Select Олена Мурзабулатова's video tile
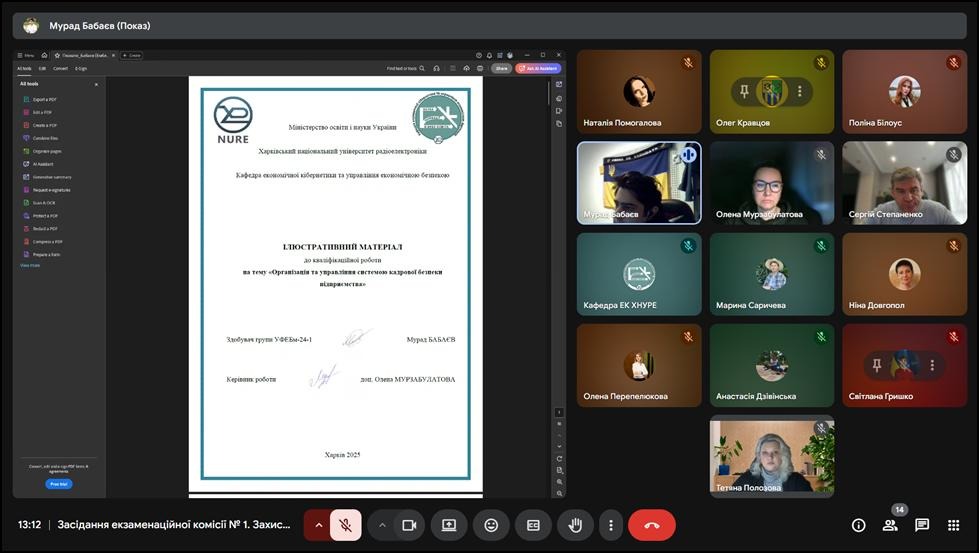 pos(771,183)
